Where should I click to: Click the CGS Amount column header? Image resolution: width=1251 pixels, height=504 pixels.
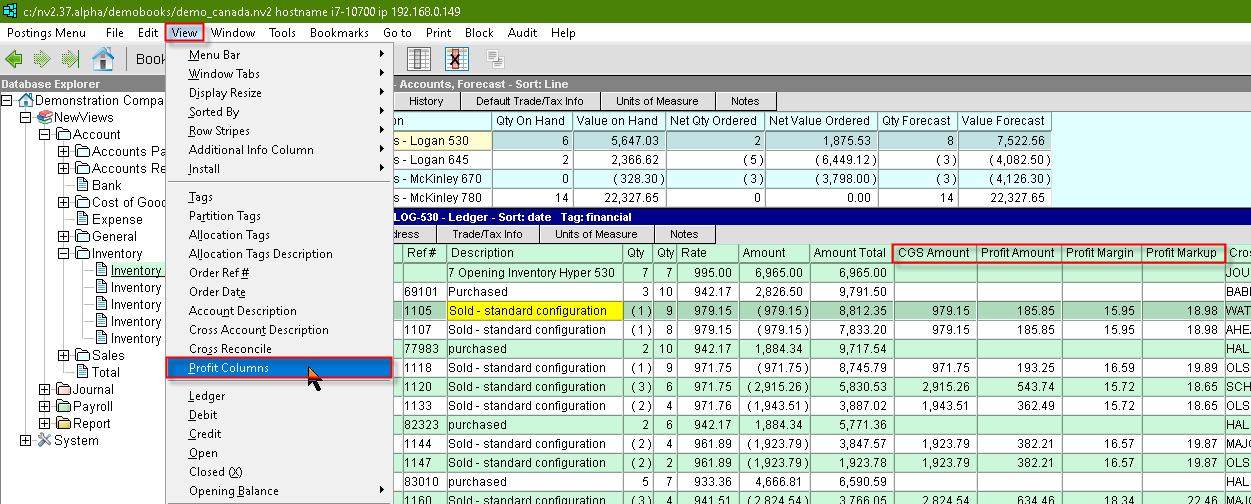point(933,253)
